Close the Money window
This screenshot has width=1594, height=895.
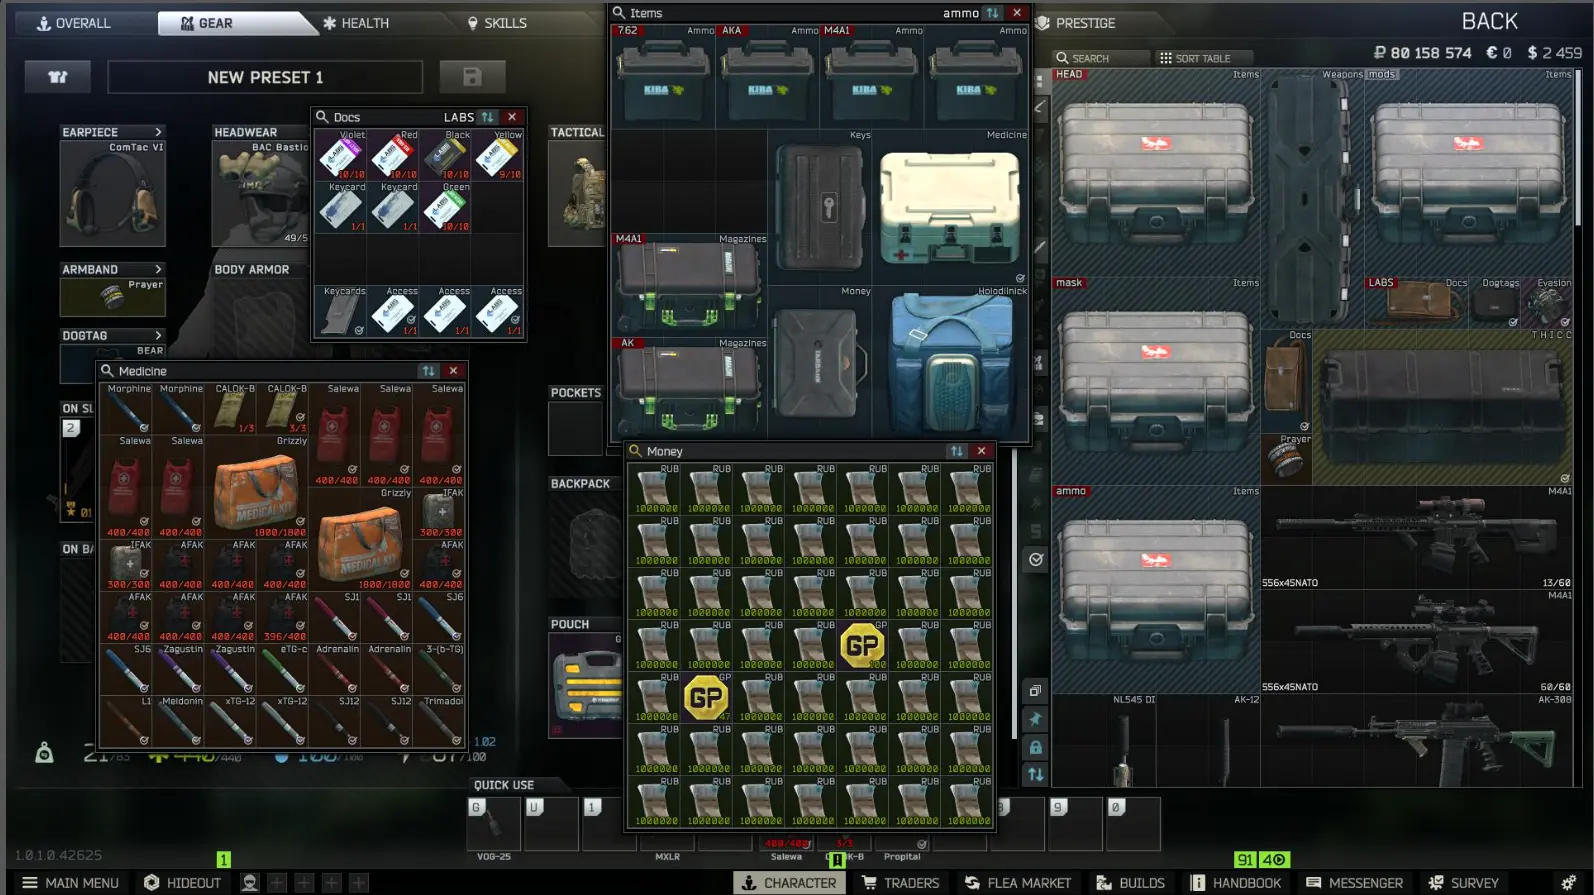coord(982,451)
